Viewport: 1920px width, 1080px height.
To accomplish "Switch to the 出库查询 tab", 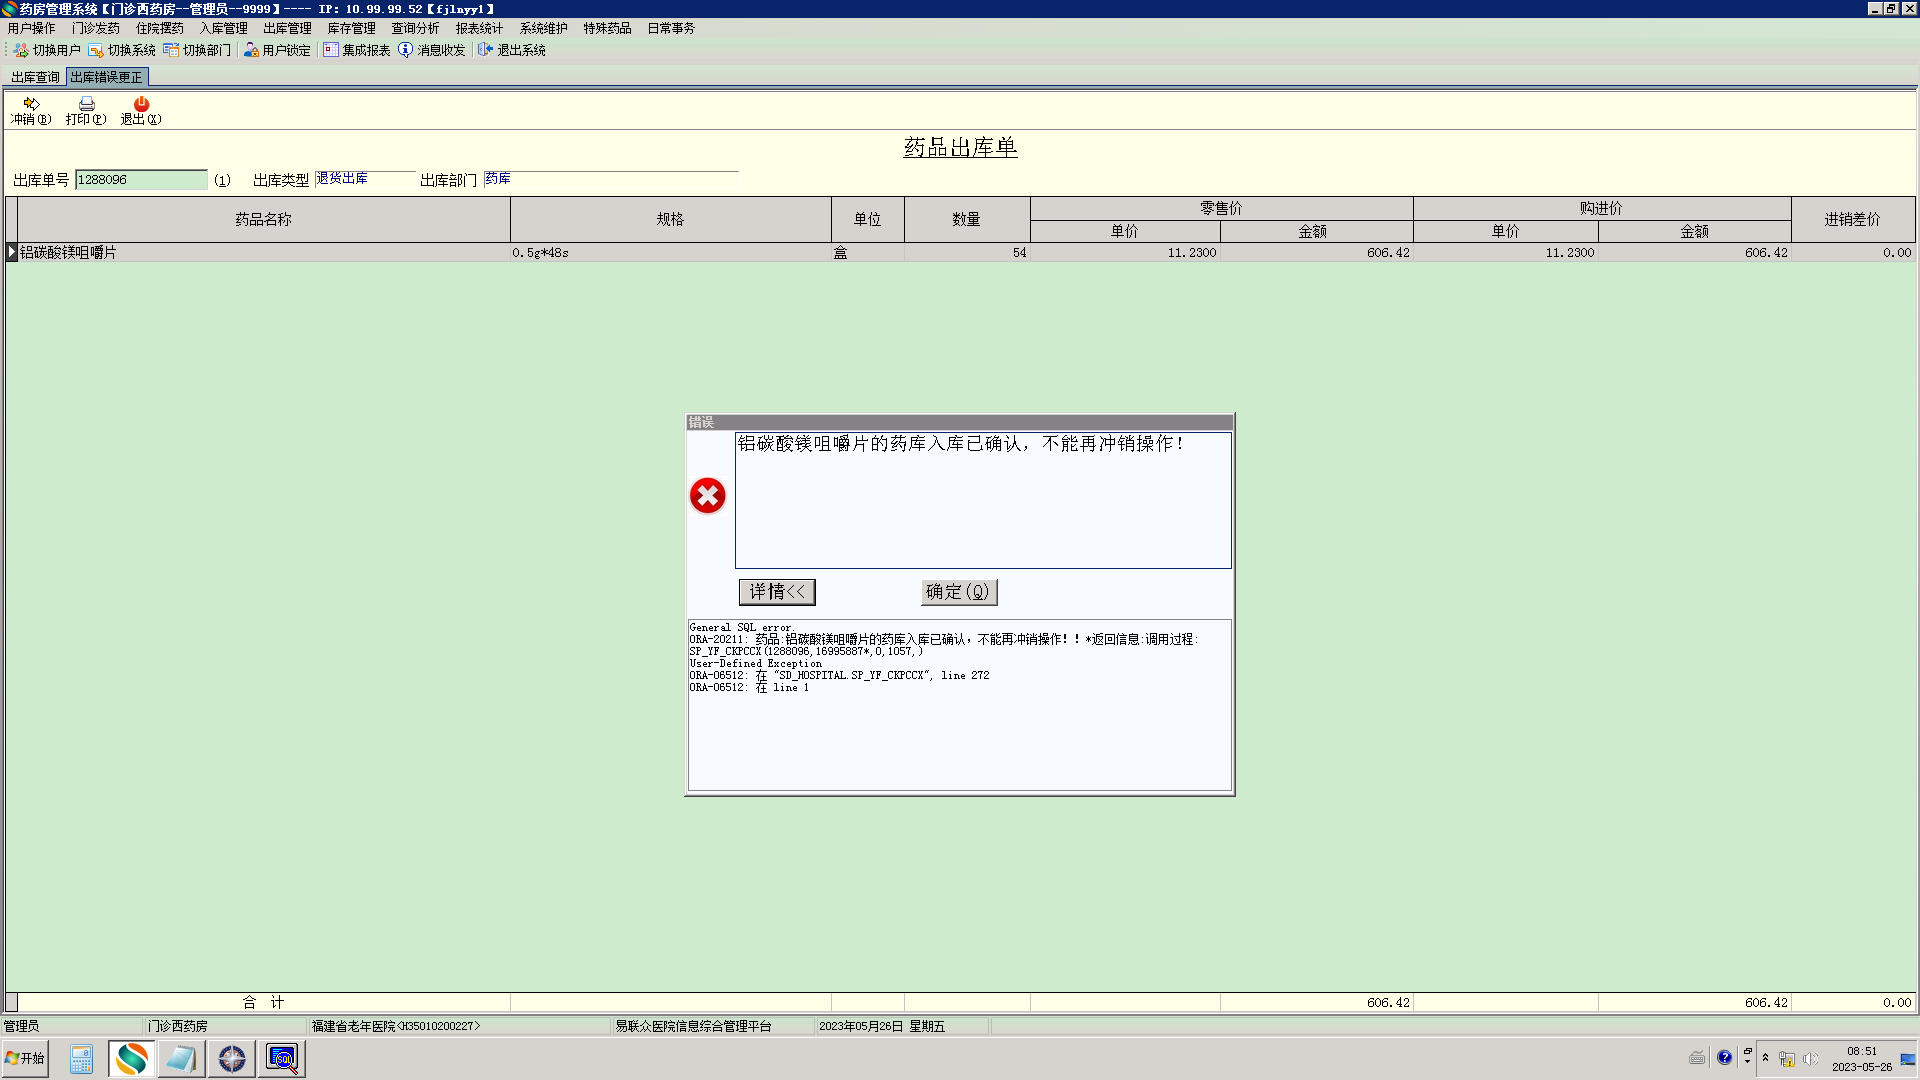I will click(x=35, y=77).
